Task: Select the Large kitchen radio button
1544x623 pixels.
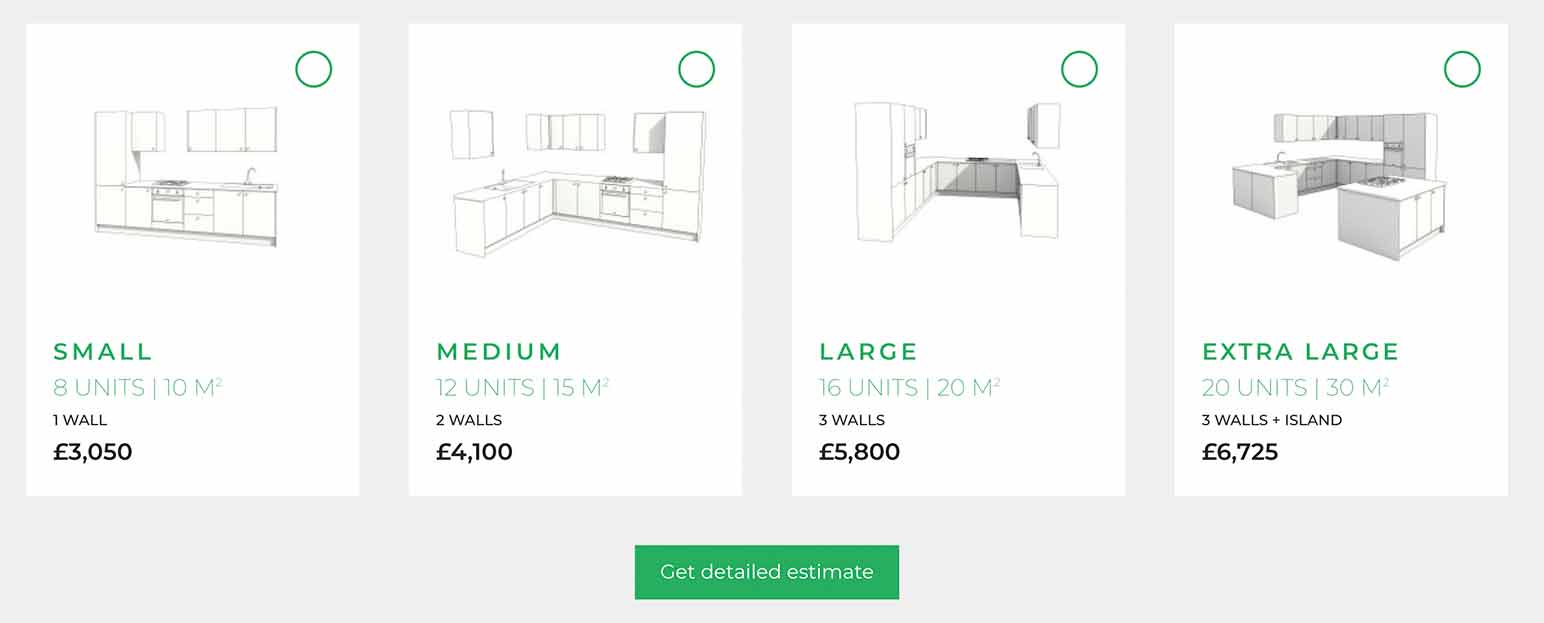Action: 1080,69
